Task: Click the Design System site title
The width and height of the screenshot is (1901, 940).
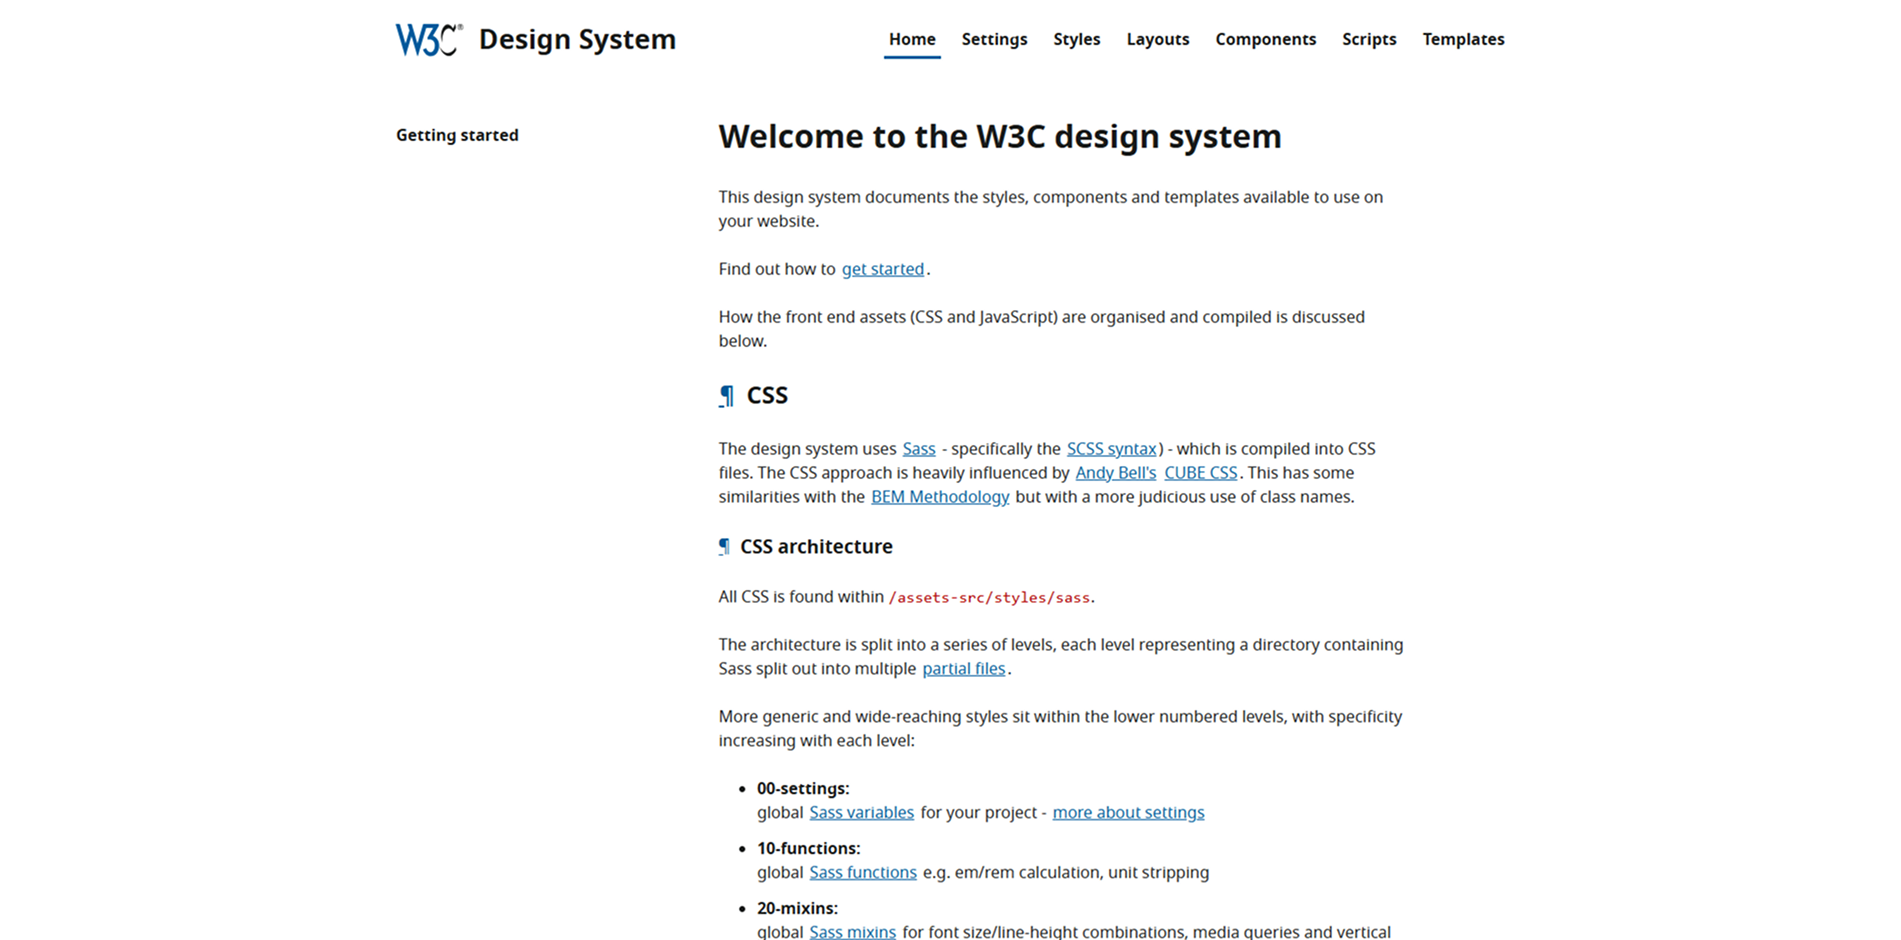Action: tap(577, 39)
